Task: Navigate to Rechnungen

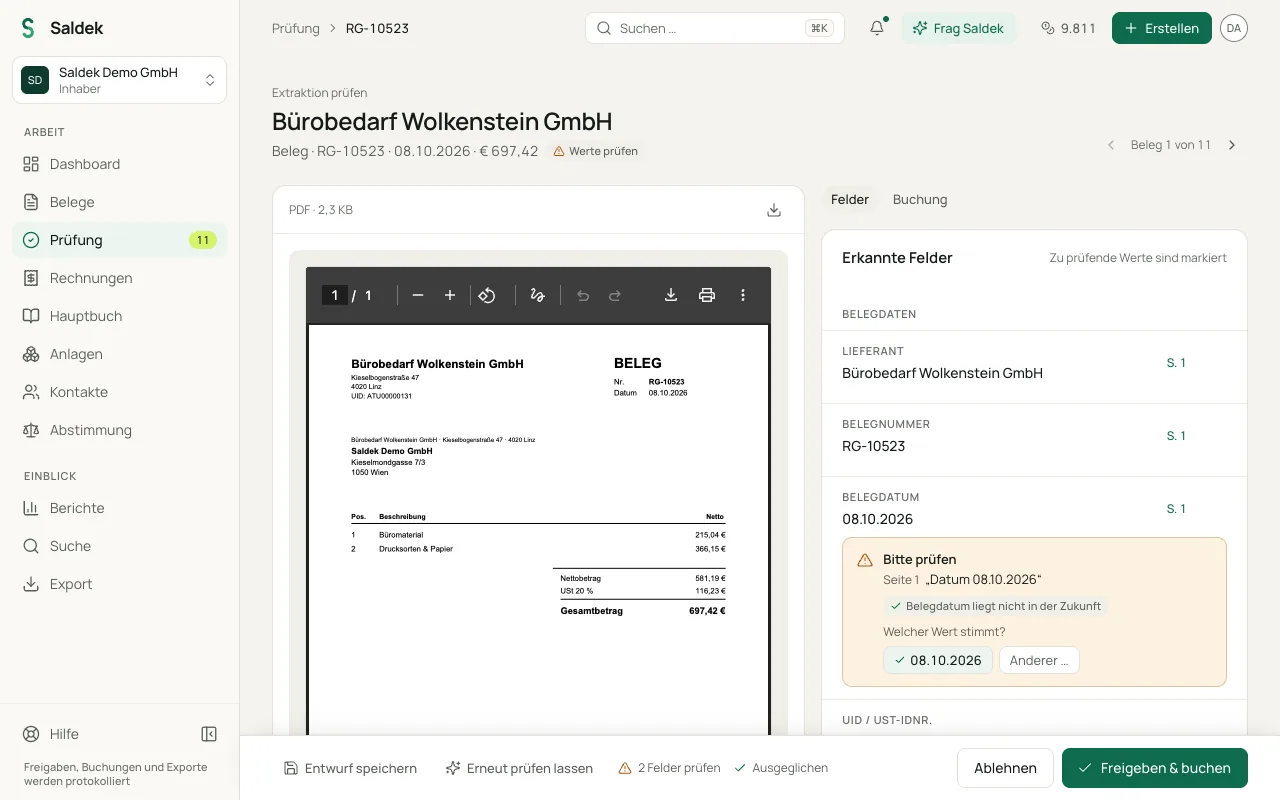Action: [x=119, y=278]
